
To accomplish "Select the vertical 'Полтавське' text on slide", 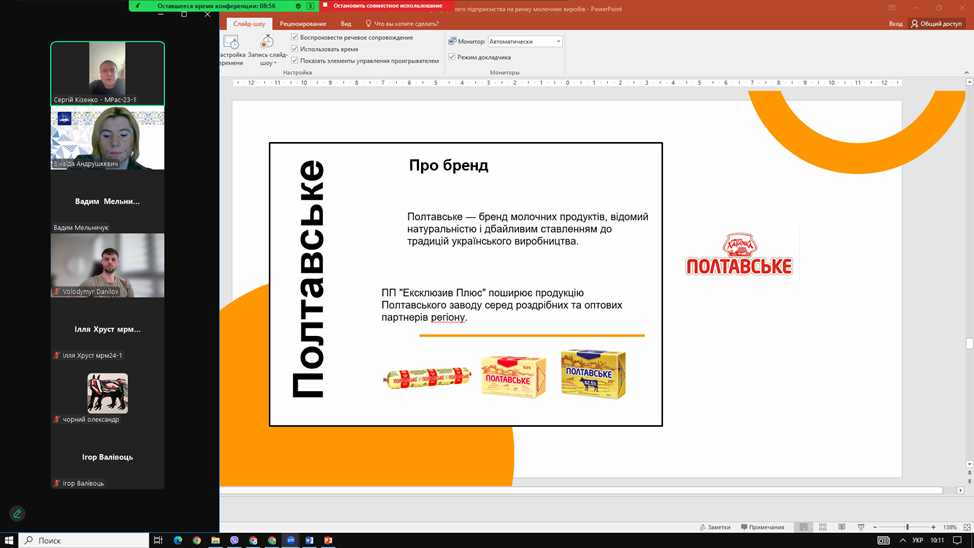I will pos(308,279).
